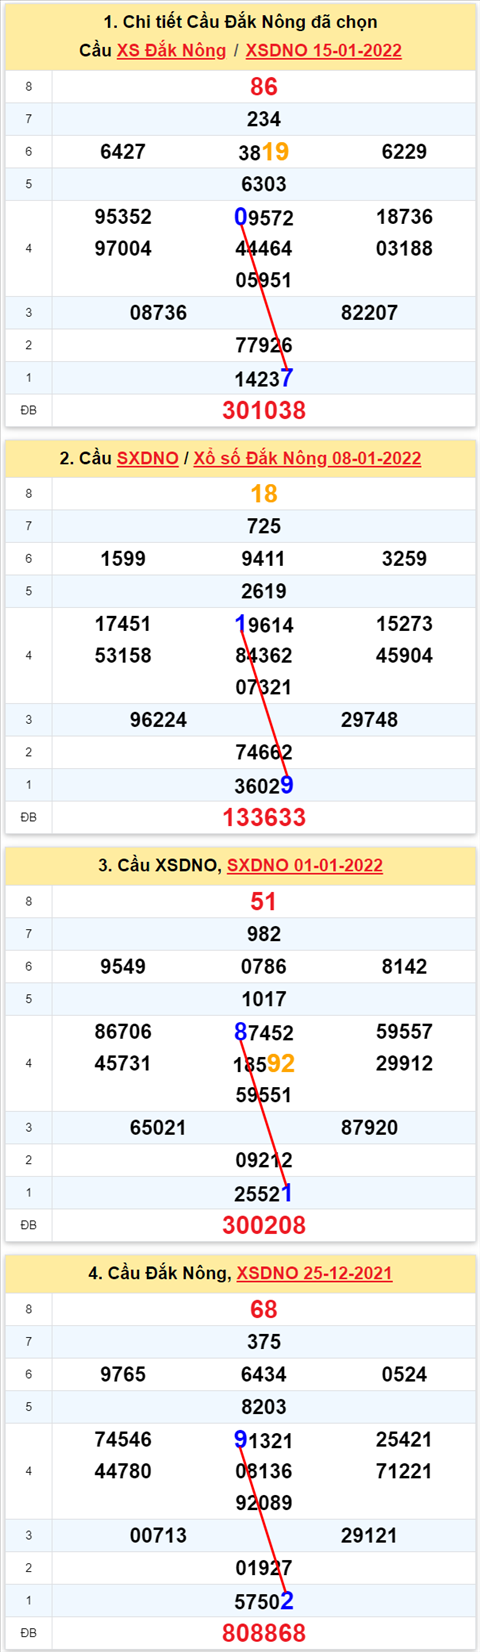The height and width of the screenshot is (1652, 480).
Task: Select prize 3 number 82207
Action: tap(369, 313)
